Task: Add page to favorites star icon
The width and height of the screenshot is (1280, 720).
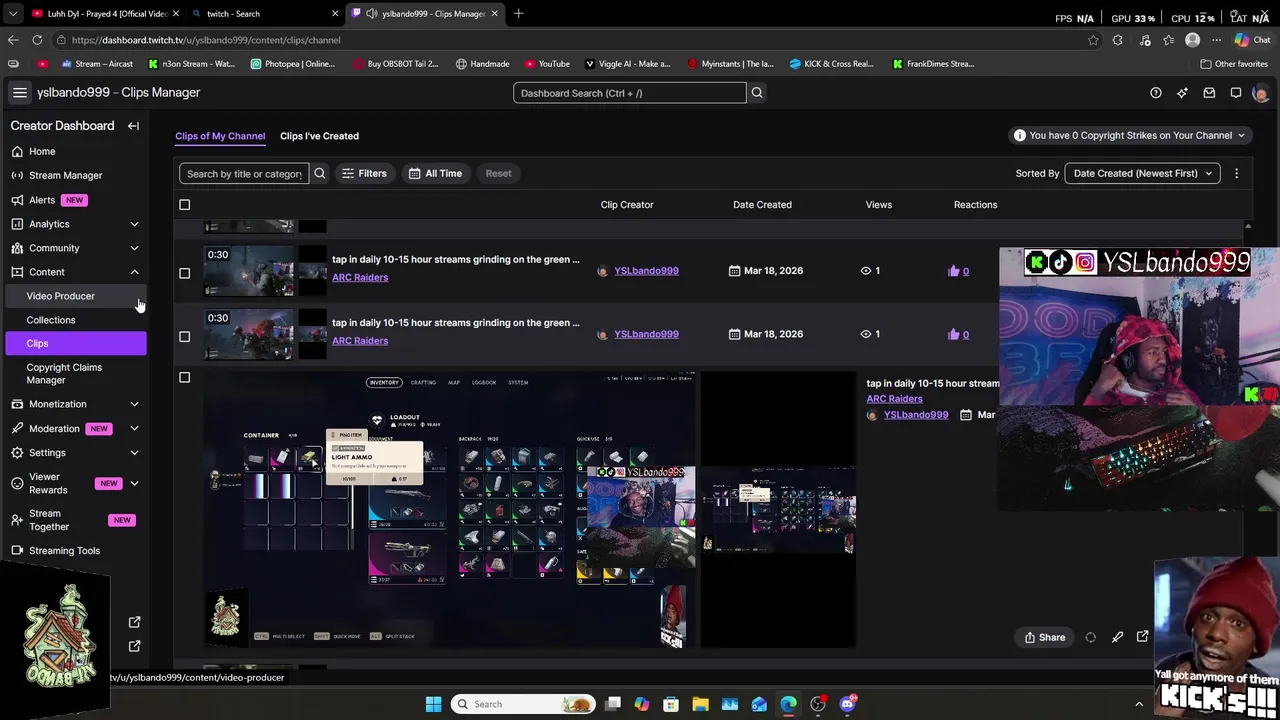Action: [x=1093, y=40]
